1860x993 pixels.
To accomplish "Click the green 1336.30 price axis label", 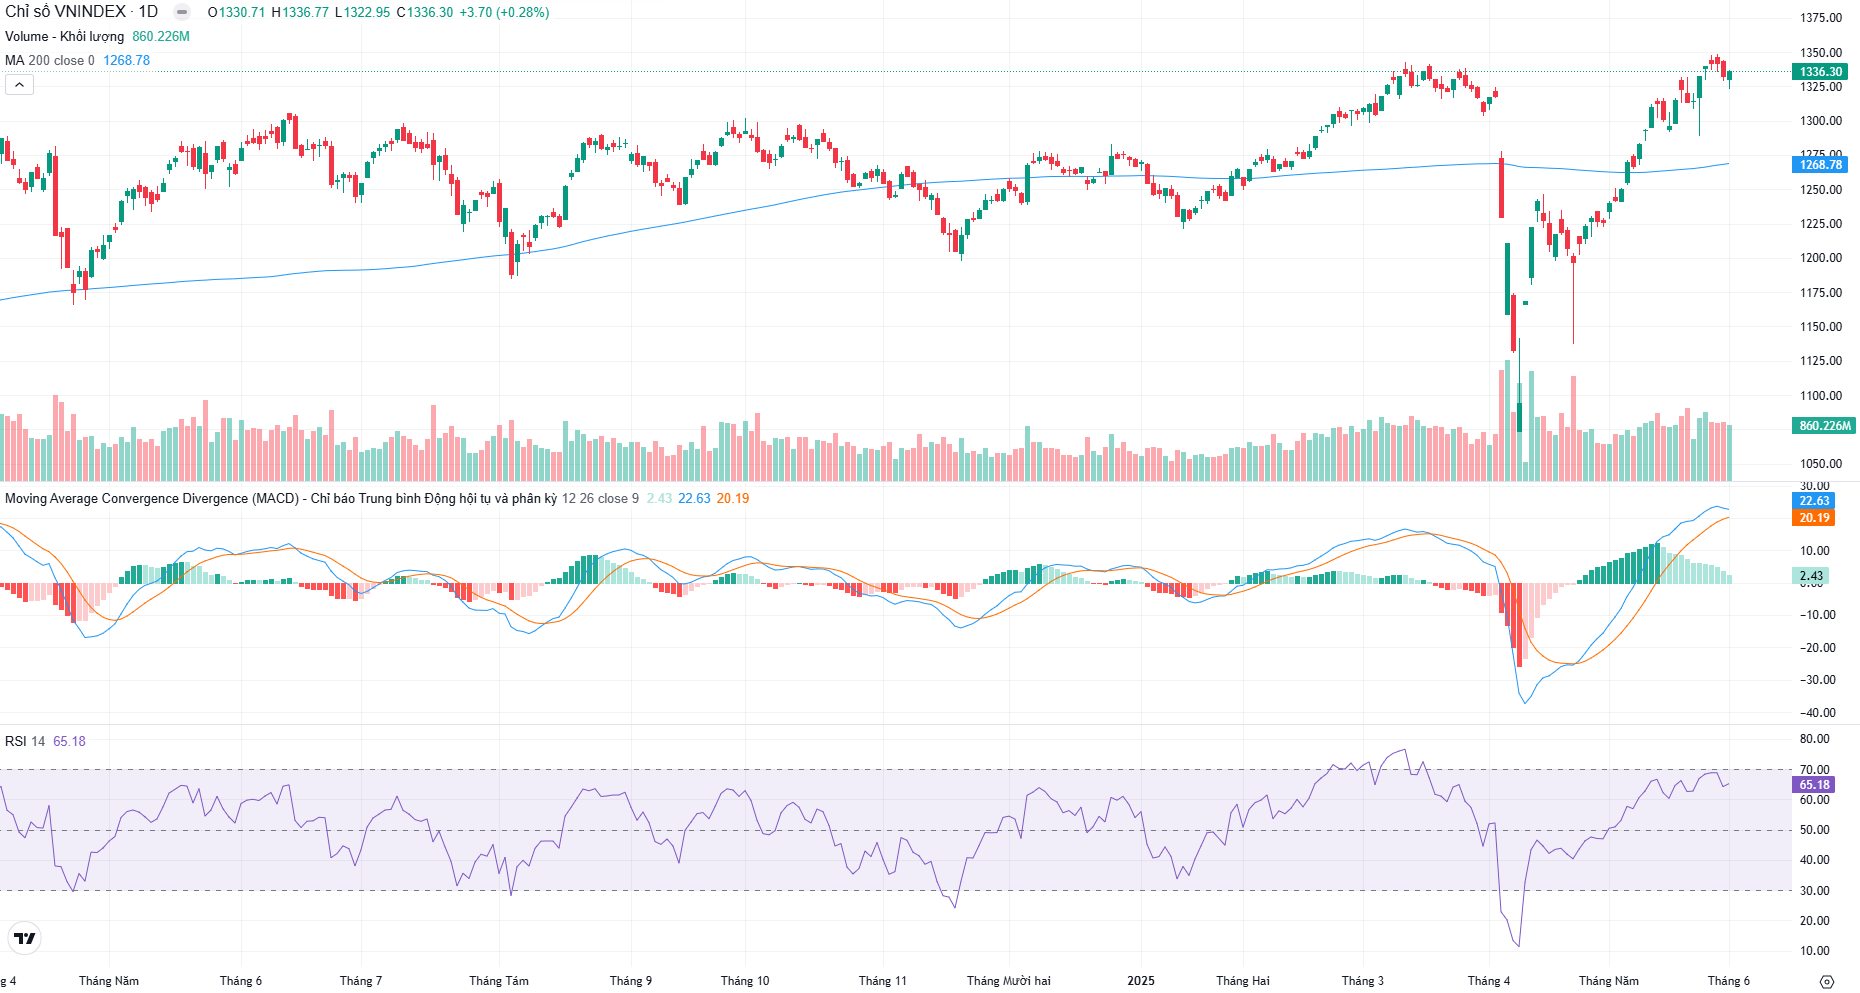I will [1820, 72].
